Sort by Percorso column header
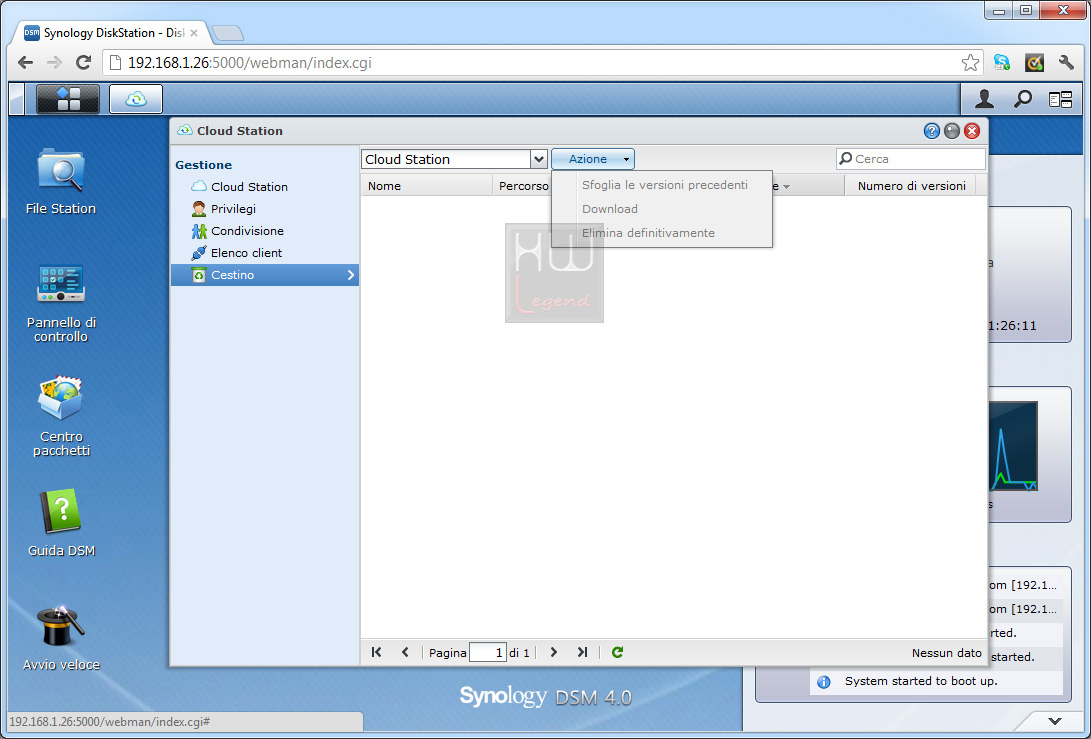Viewport: 1091px width, 739px height. pyautogui.click(x=523, y=186)
